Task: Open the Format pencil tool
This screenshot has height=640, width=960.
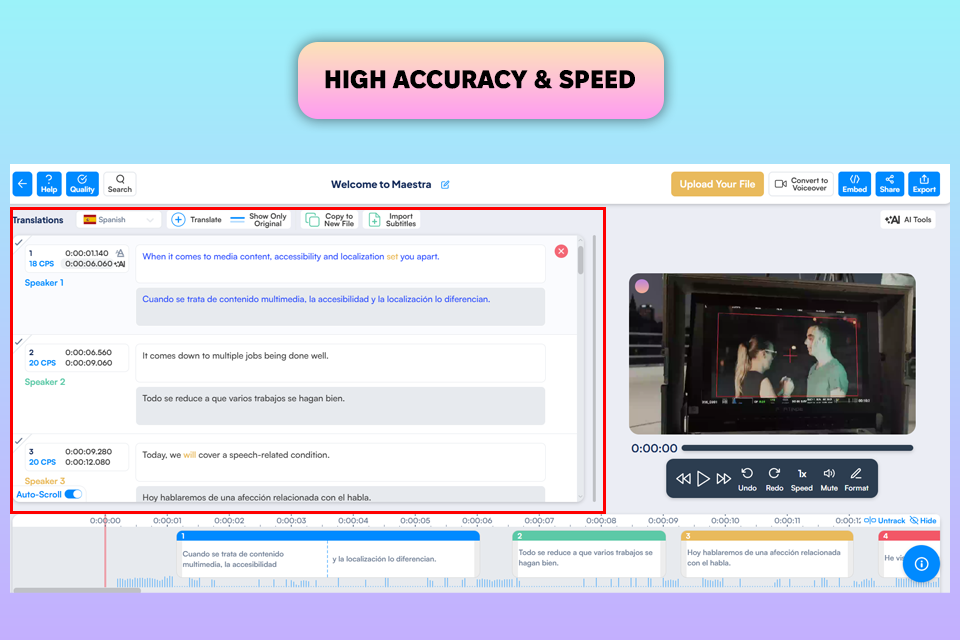Action: [856, 479]
